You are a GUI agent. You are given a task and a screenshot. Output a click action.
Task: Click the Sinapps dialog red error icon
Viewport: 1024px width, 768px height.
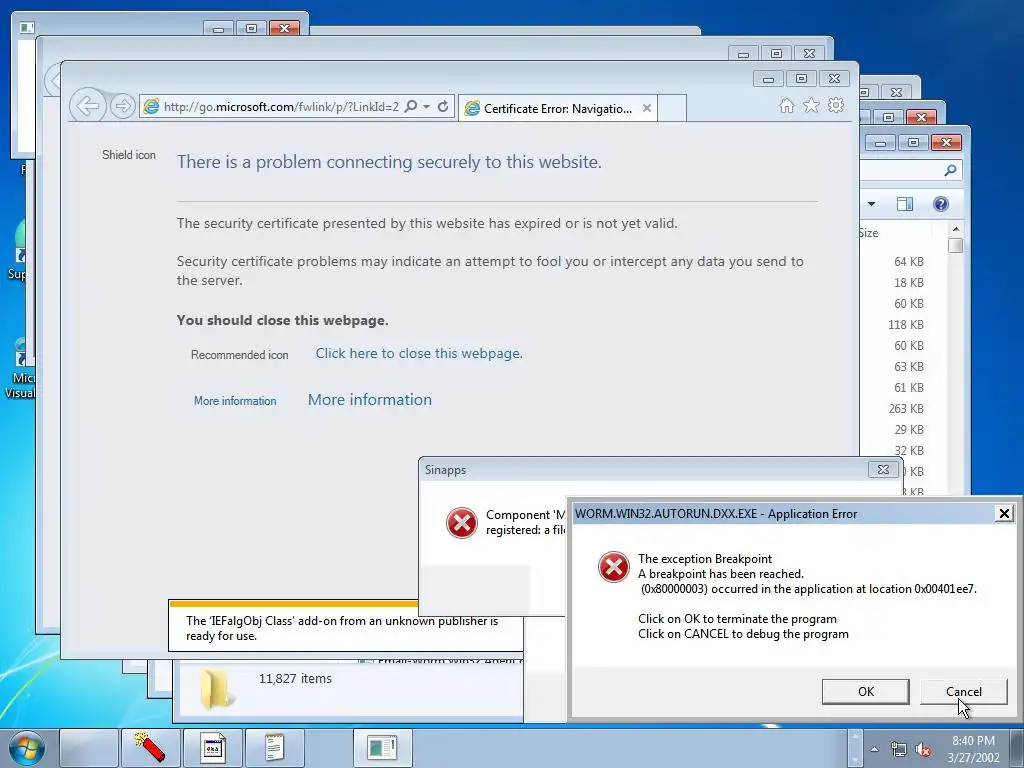point(462,523)
